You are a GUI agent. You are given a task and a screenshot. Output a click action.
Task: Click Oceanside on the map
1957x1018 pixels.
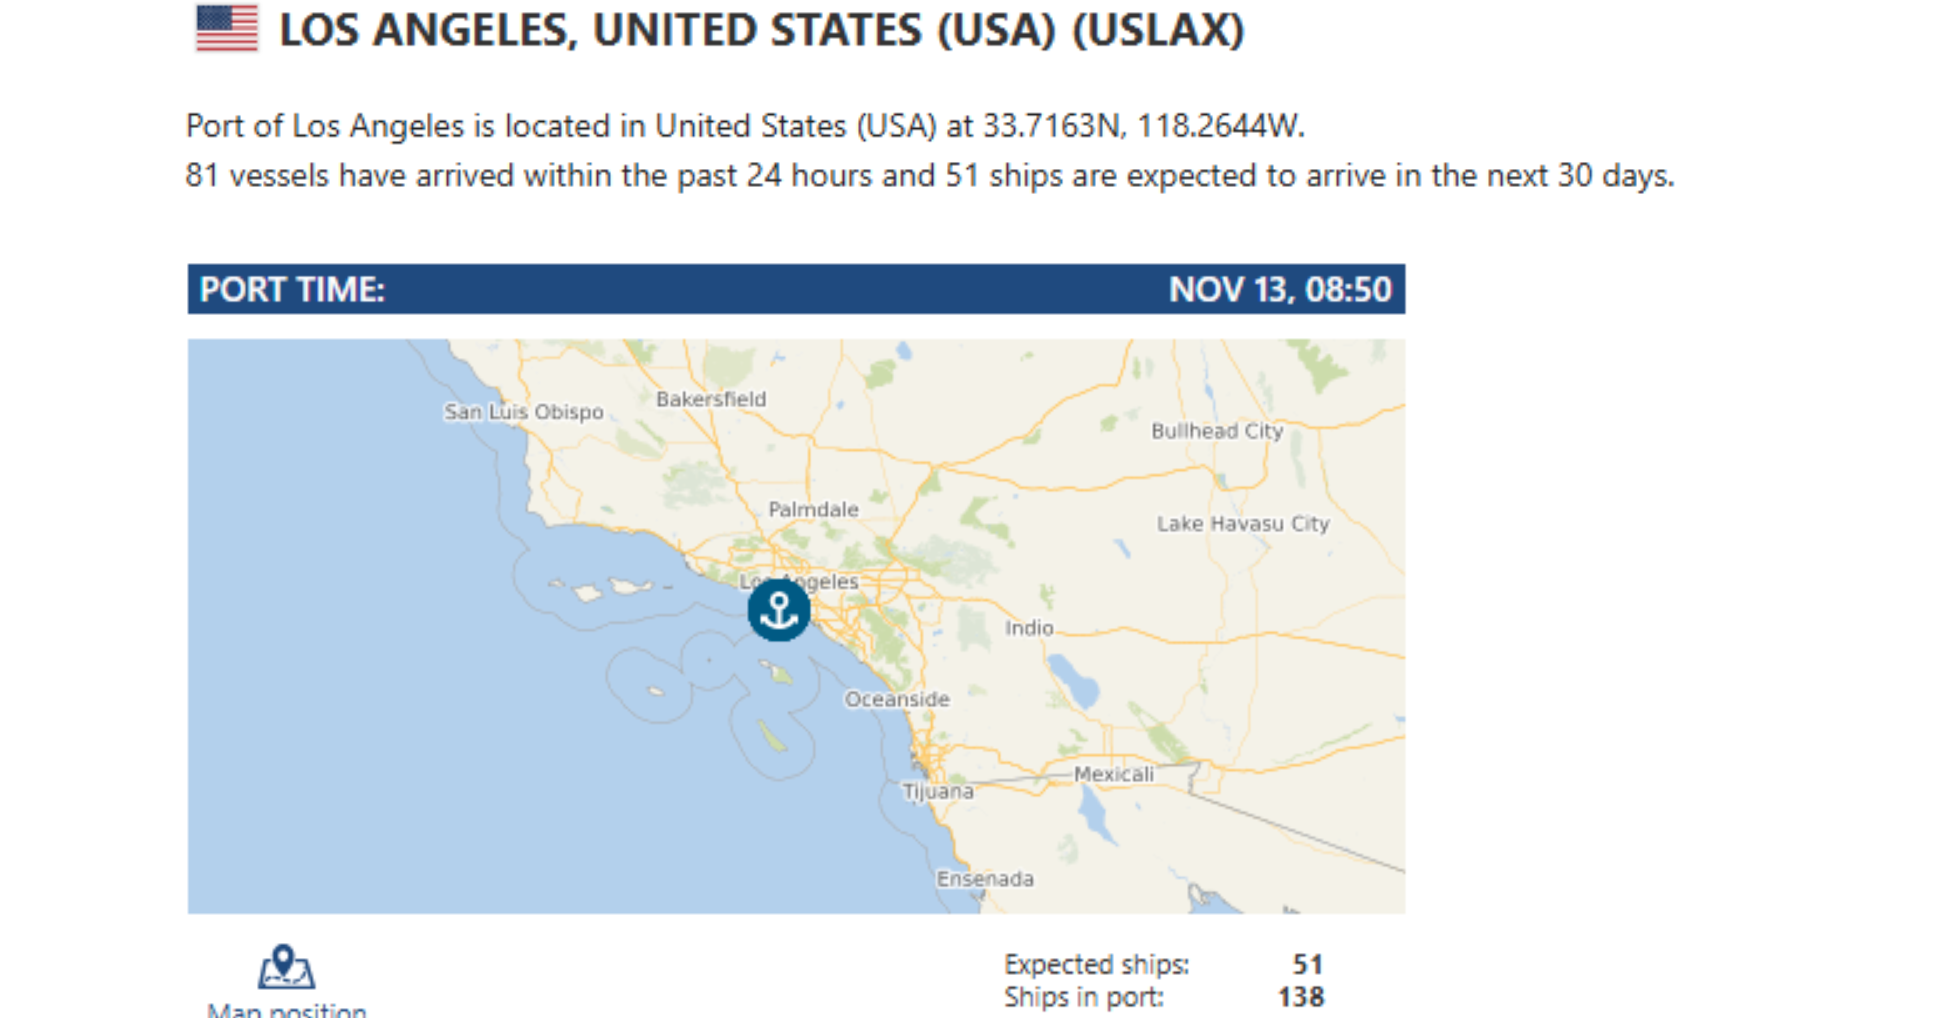tap(896, 699)
